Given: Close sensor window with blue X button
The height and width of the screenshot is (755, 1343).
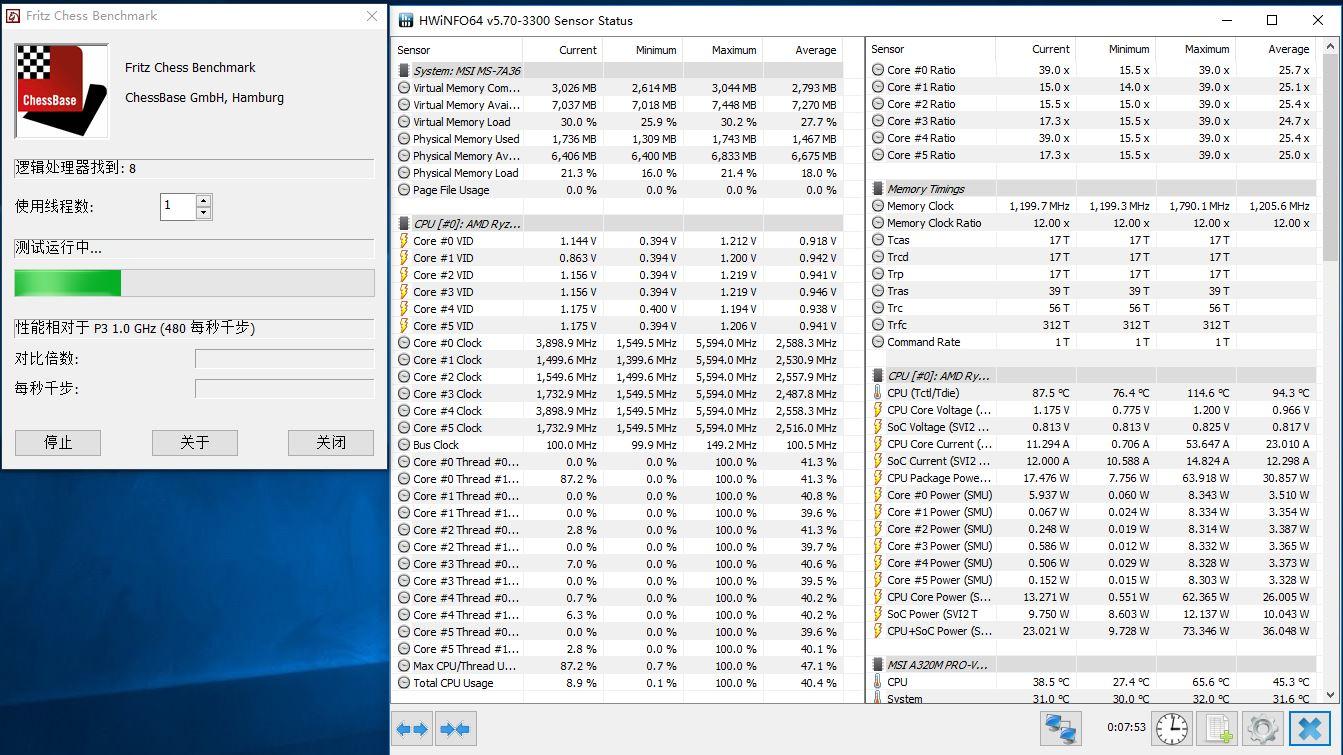Looking at the screenshot, I should (1309, 729).
